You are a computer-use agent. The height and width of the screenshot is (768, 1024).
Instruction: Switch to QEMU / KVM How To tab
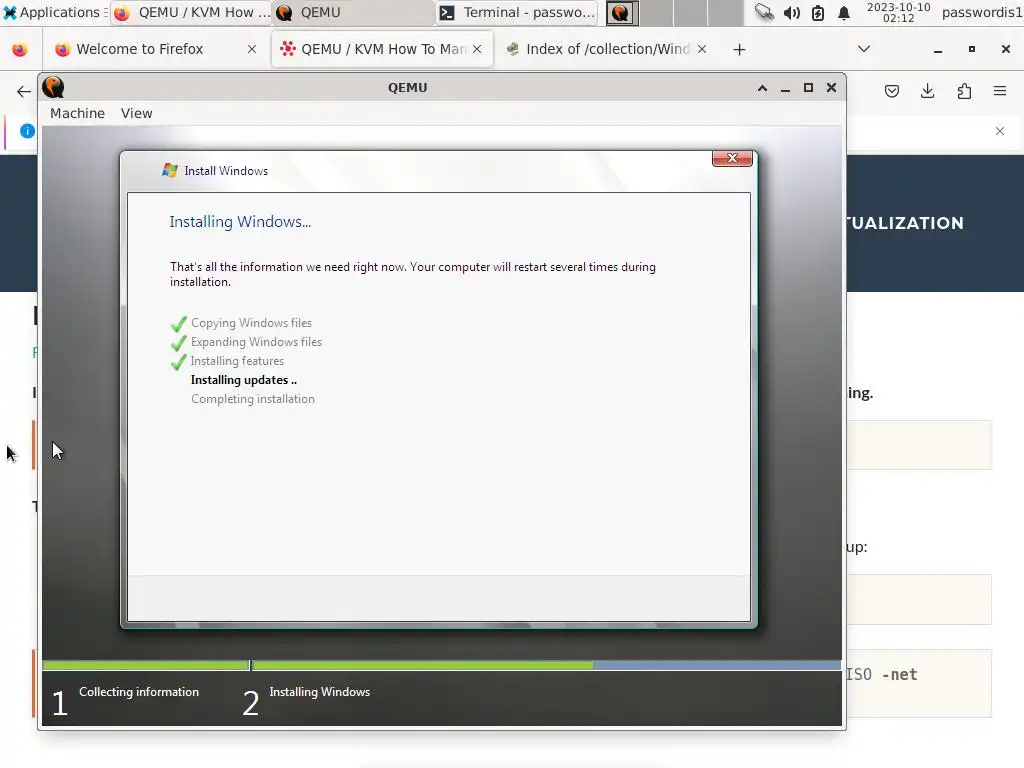pos(383,49)
